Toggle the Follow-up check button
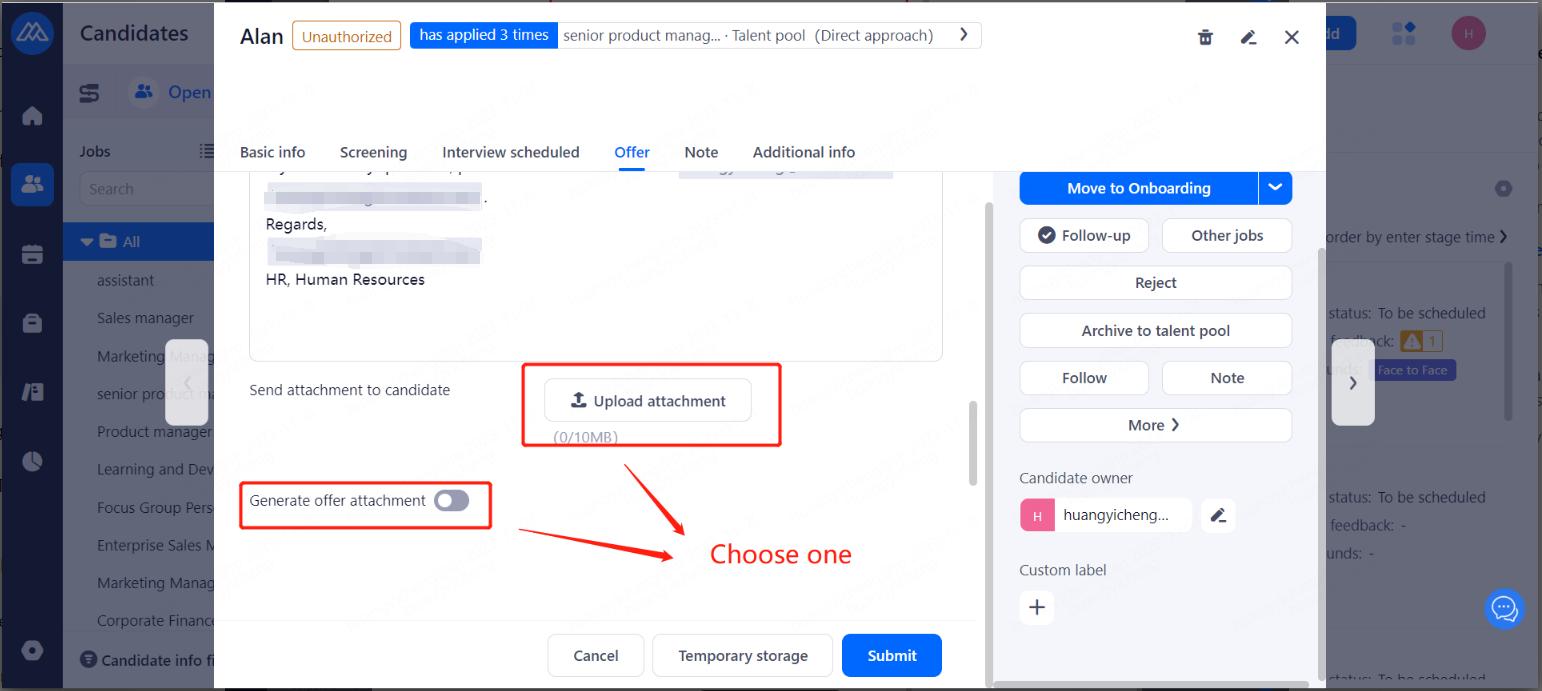 [x=1084, y=236]
